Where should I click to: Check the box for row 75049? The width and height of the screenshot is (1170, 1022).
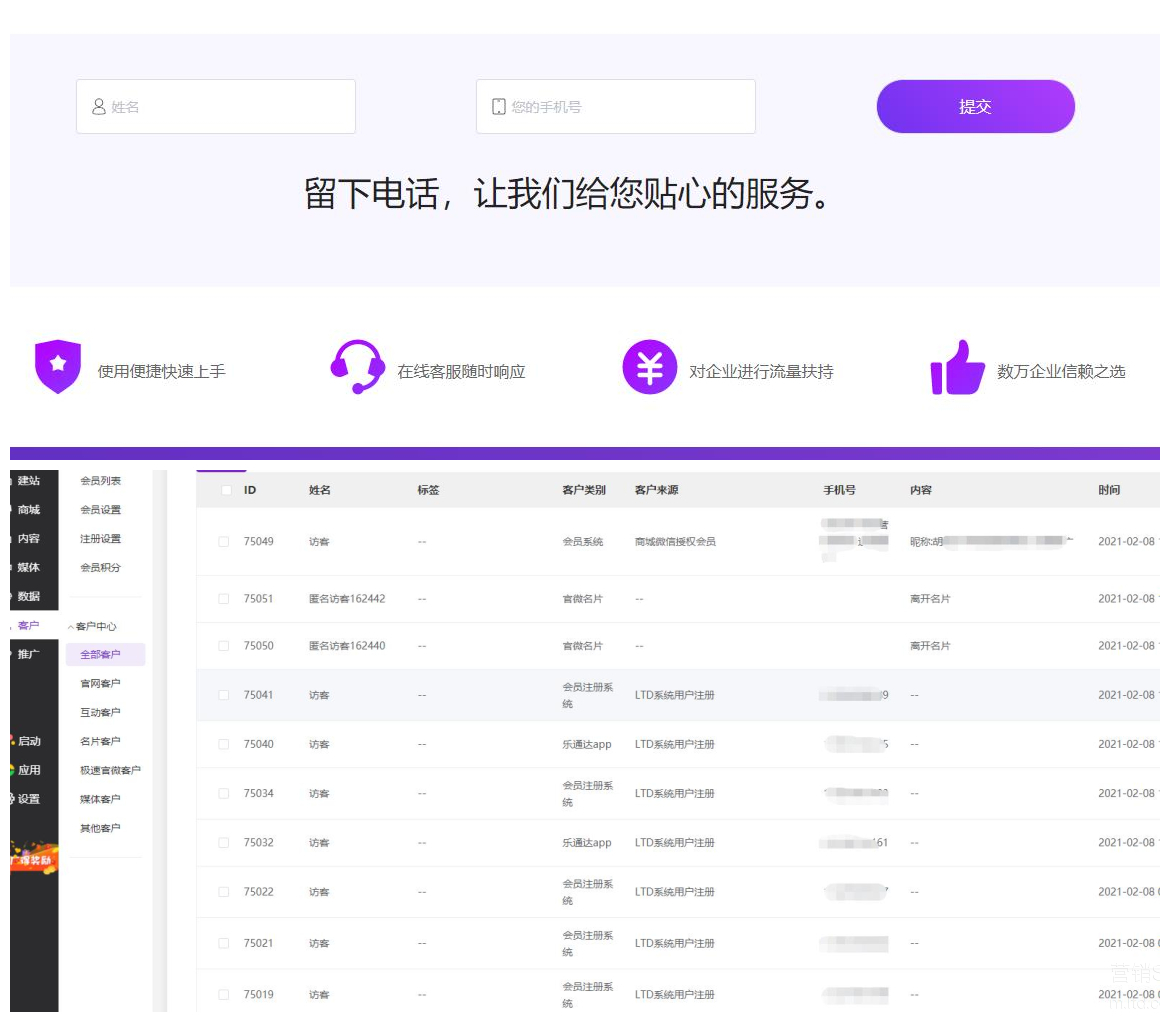tap(224, 542)
